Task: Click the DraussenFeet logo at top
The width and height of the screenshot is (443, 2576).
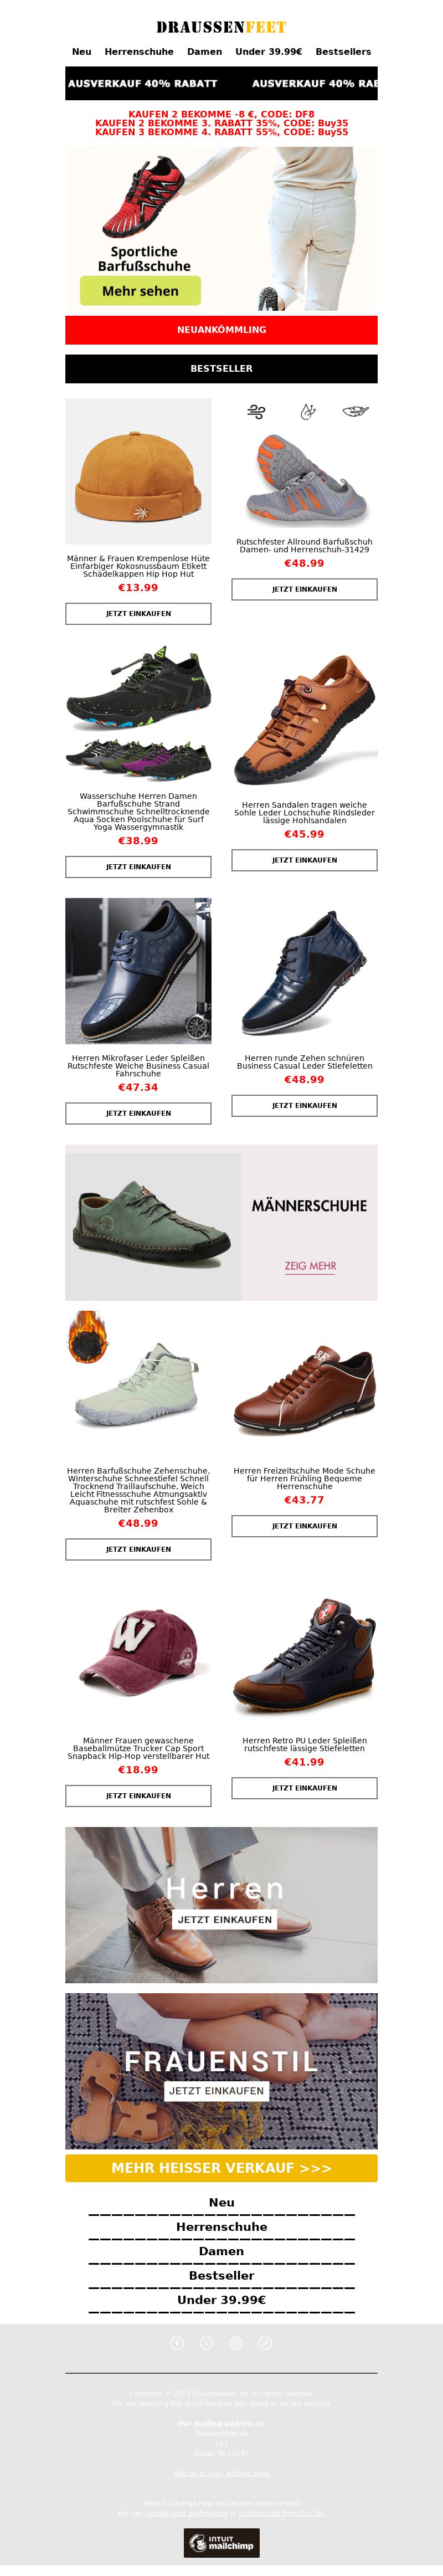Action: [221, 27]
